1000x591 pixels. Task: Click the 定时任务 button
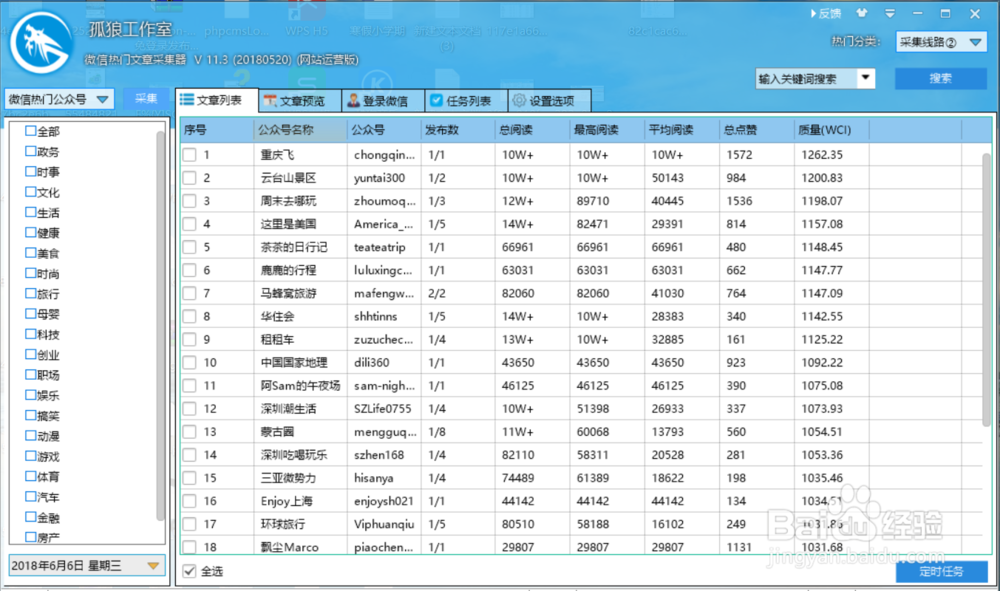tap(942, 571)
